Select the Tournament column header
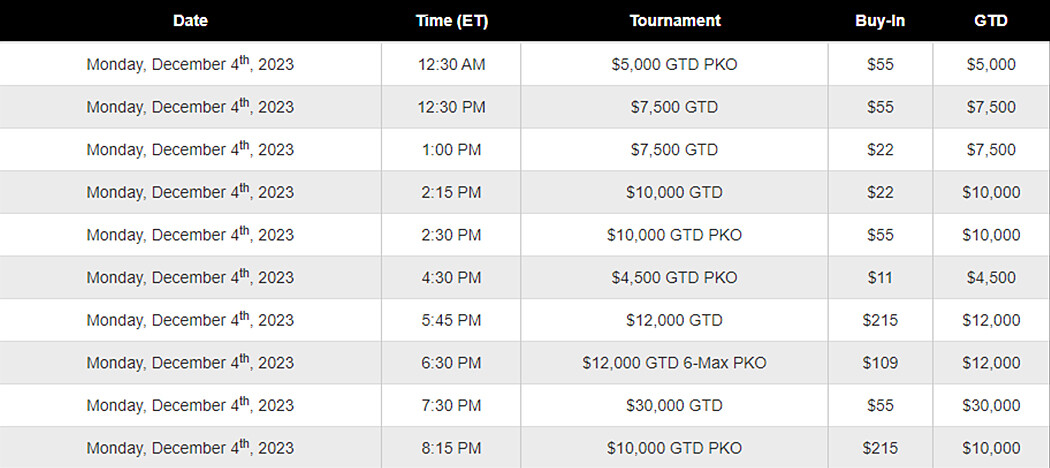This screenshot has width=1050, height=468. 675,21
